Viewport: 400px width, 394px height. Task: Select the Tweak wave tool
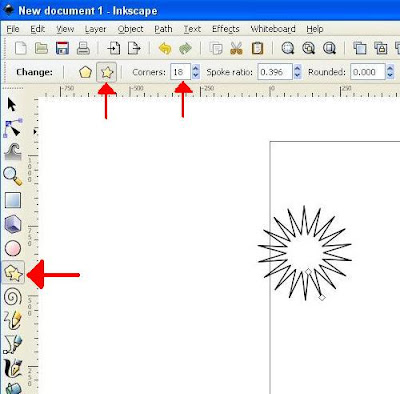(x=13, y=152)
